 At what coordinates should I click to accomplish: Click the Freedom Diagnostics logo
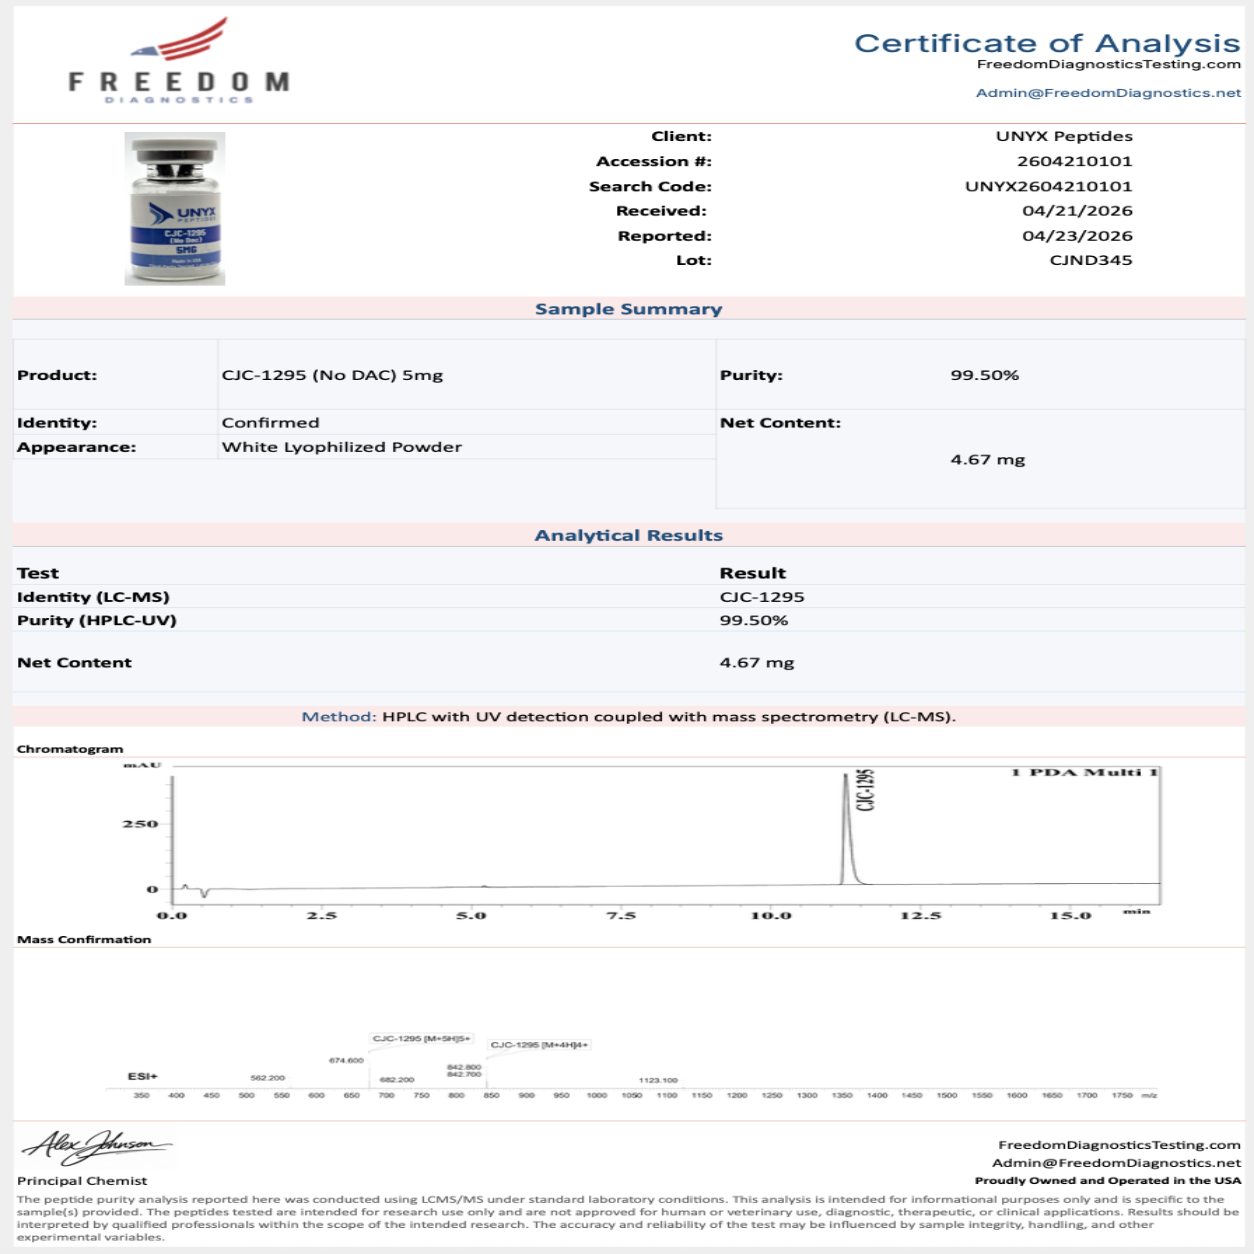point(178,62)
